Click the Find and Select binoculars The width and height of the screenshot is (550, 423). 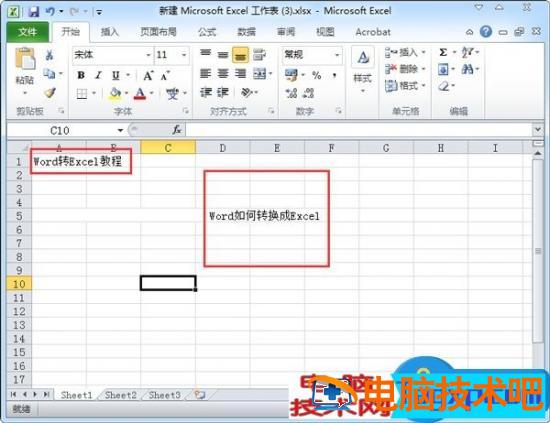pos(467,69)
